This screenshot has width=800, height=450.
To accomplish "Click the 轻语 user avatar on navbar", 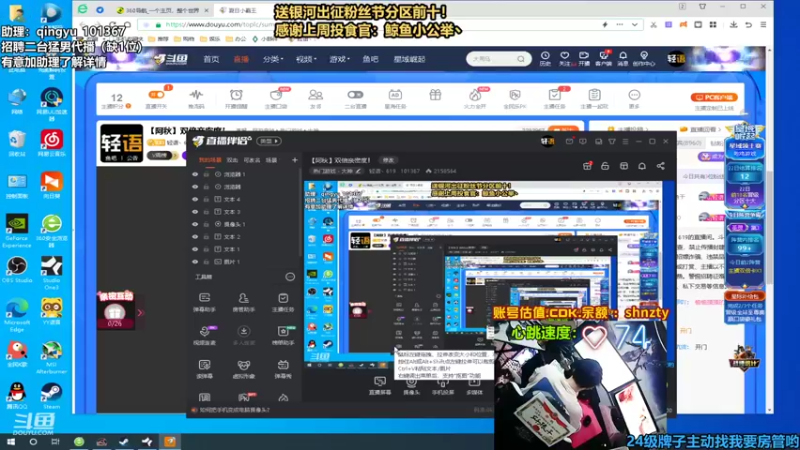I will tap(676, 59).
